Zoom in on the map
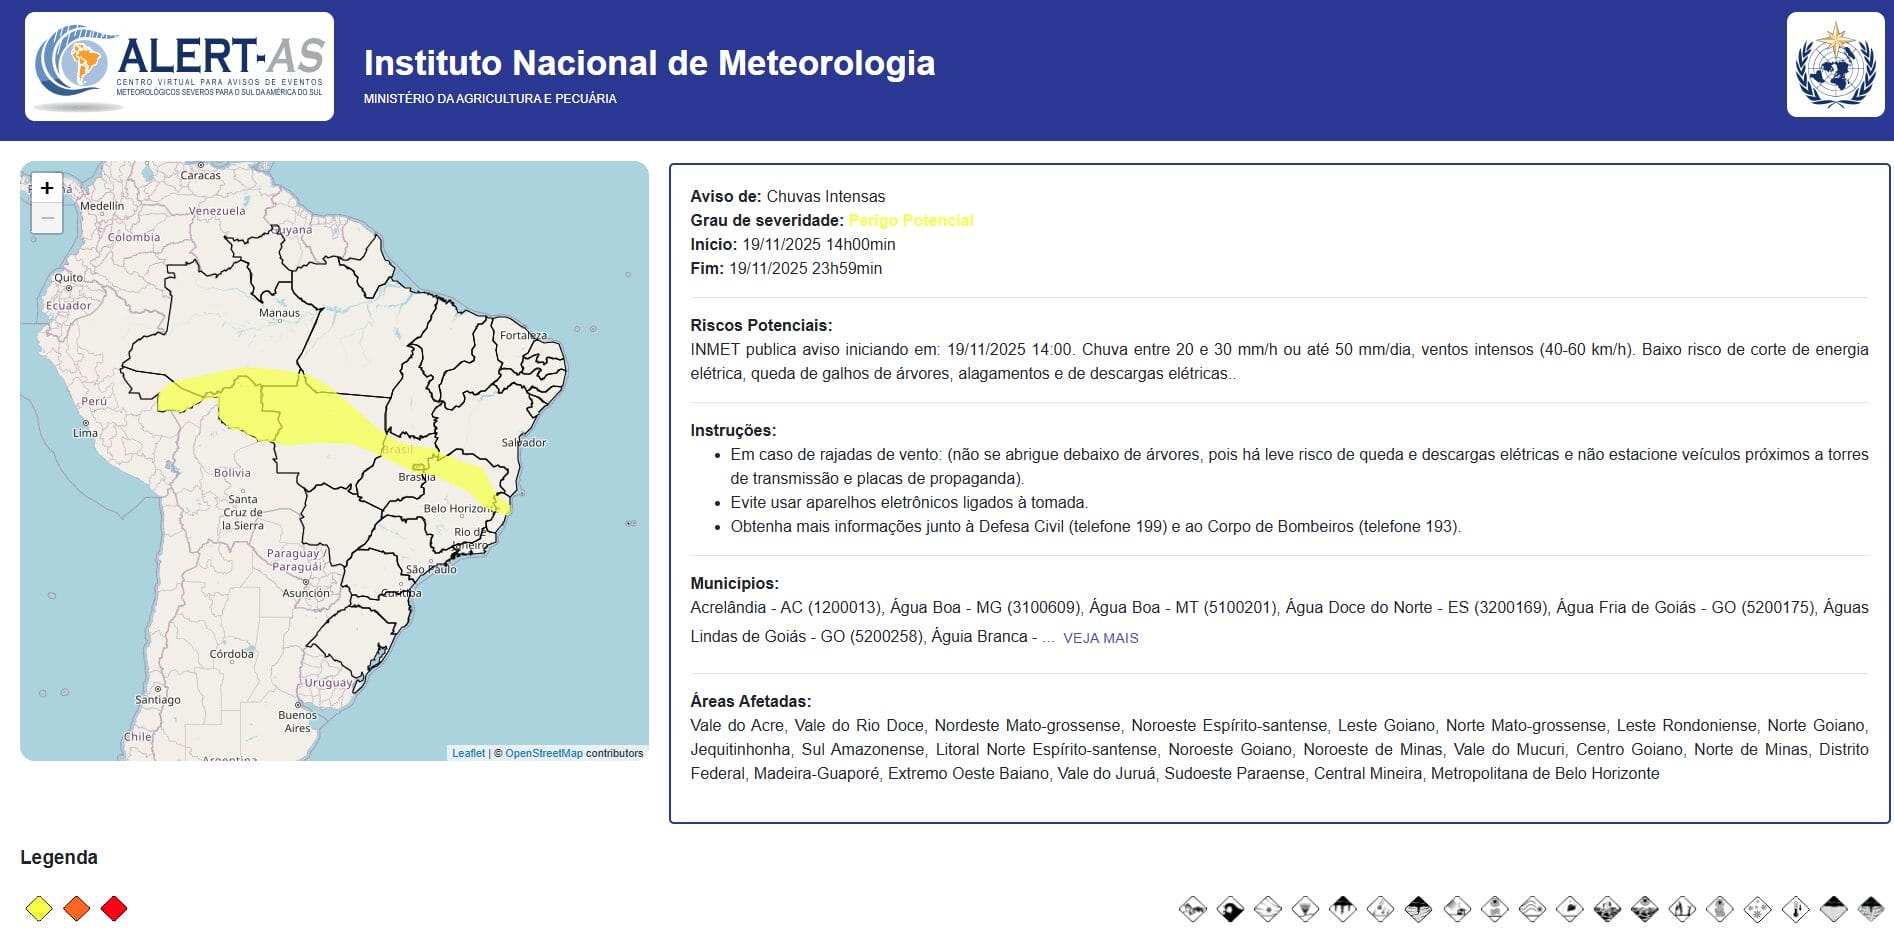 [x=48, y=187]
